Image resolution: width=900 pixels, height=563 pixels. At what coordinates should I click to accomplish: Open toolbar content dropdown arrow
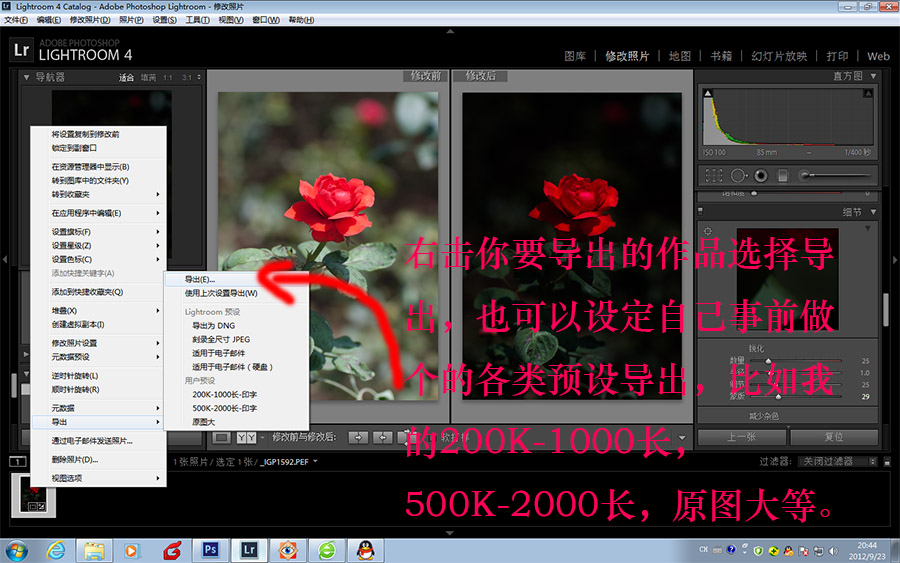[682, 438]
